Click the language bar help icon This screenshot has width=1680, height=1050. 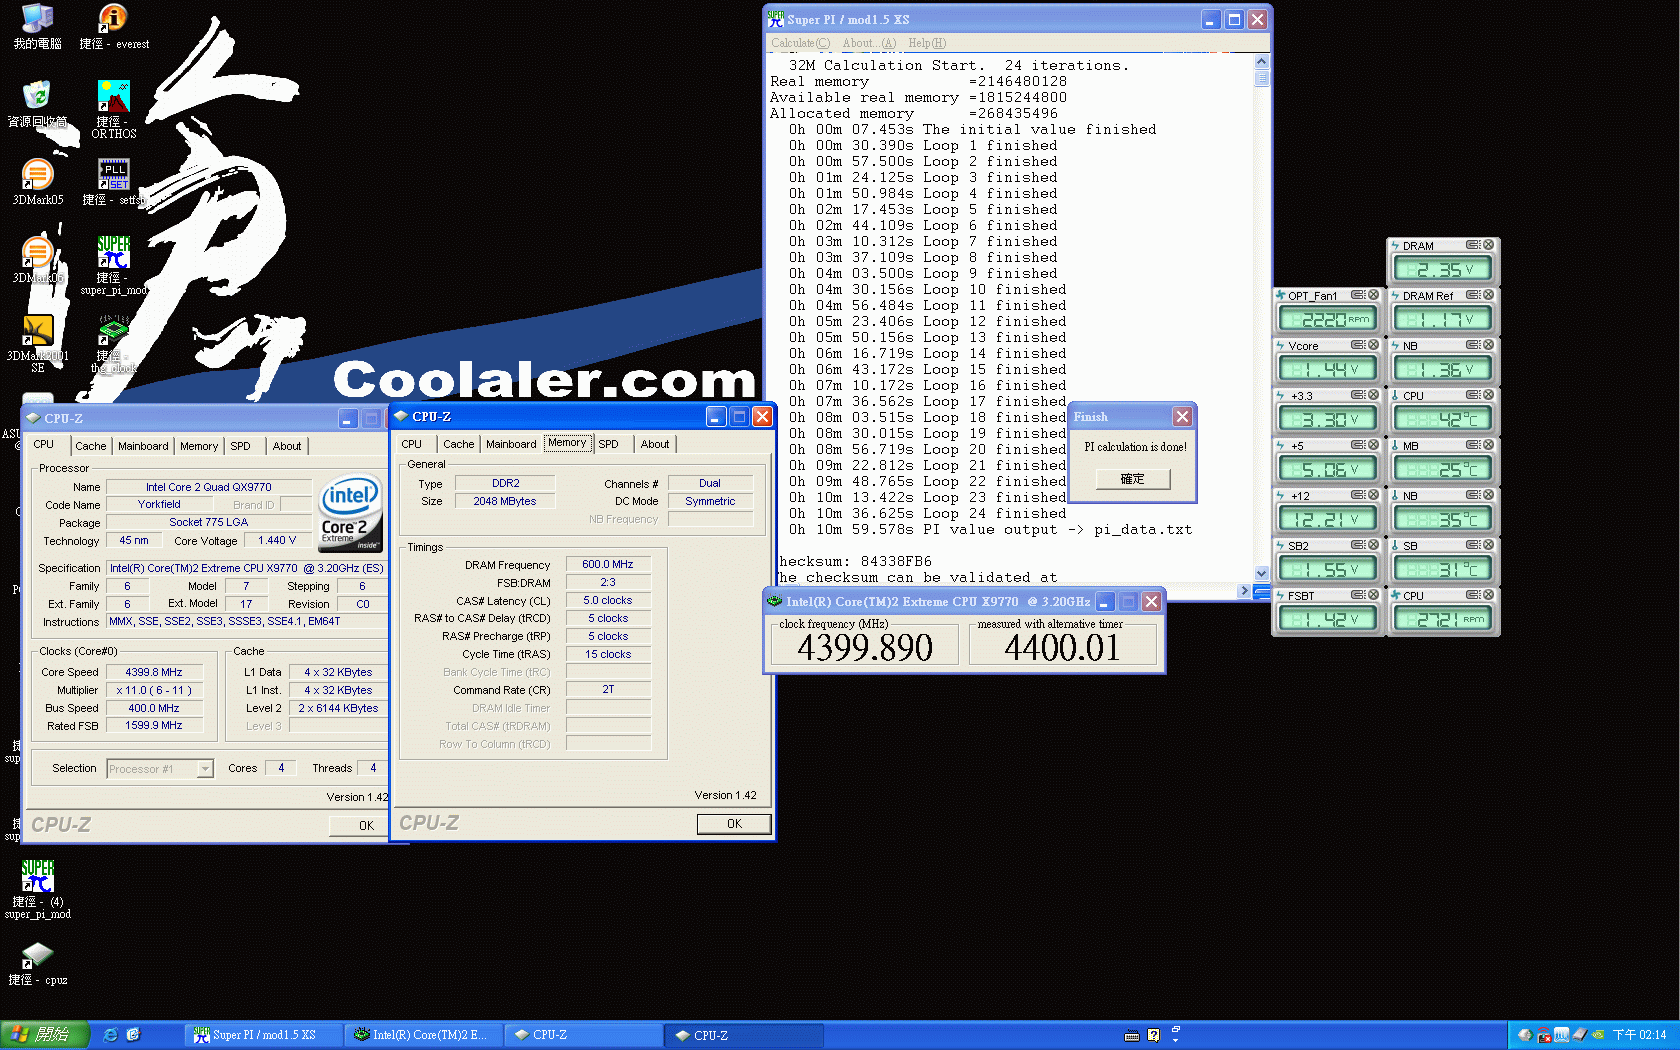tap(1154, 1035)
